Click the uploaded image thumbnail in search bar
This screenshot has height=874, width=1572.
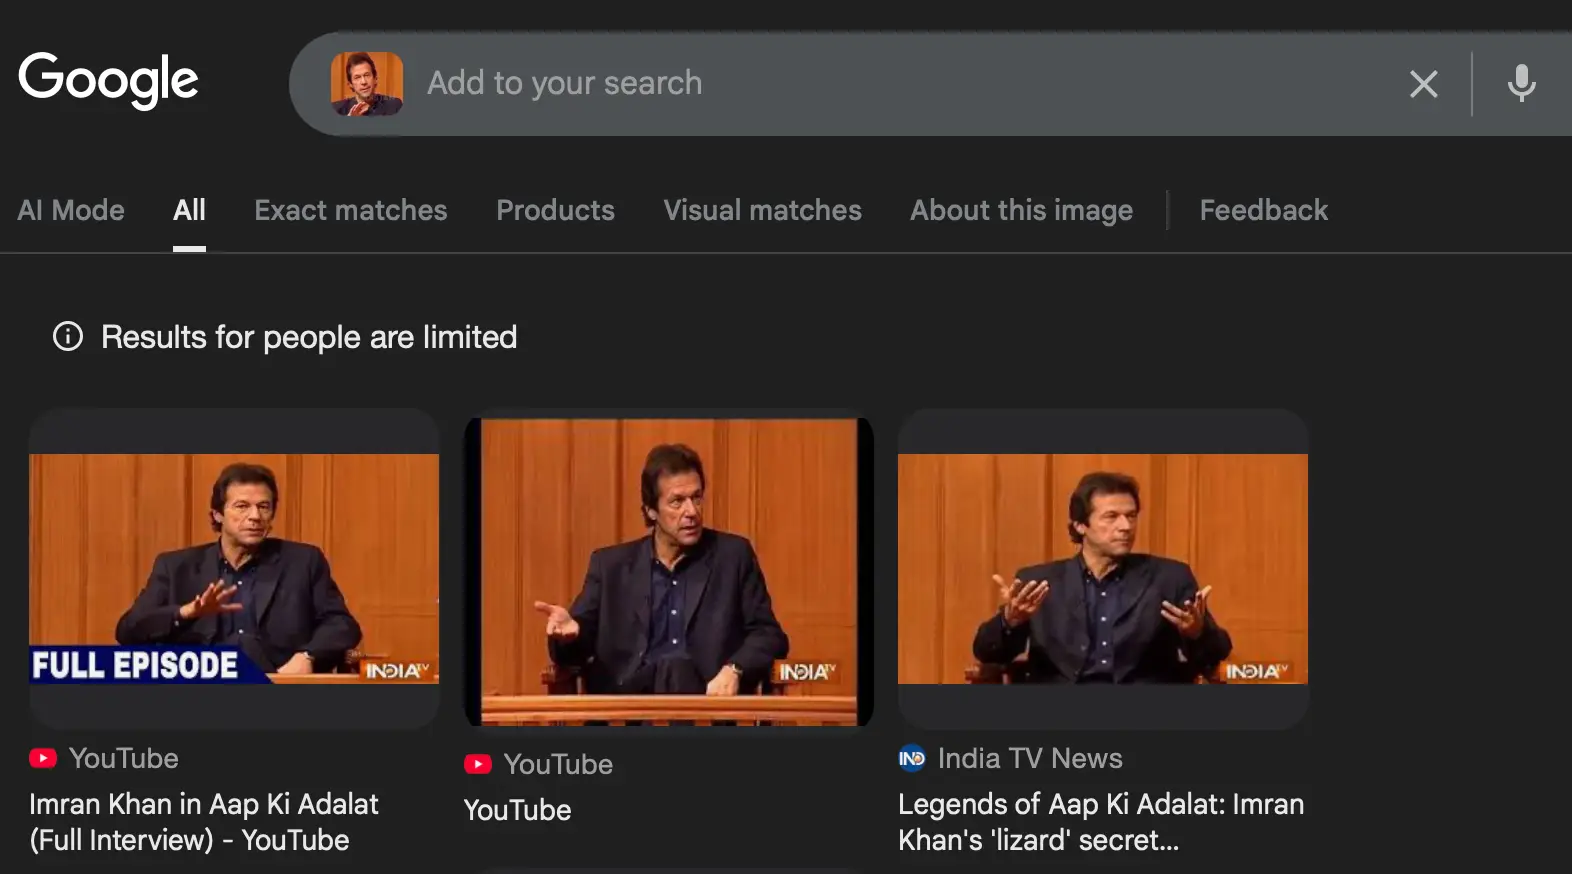(367, 84)
